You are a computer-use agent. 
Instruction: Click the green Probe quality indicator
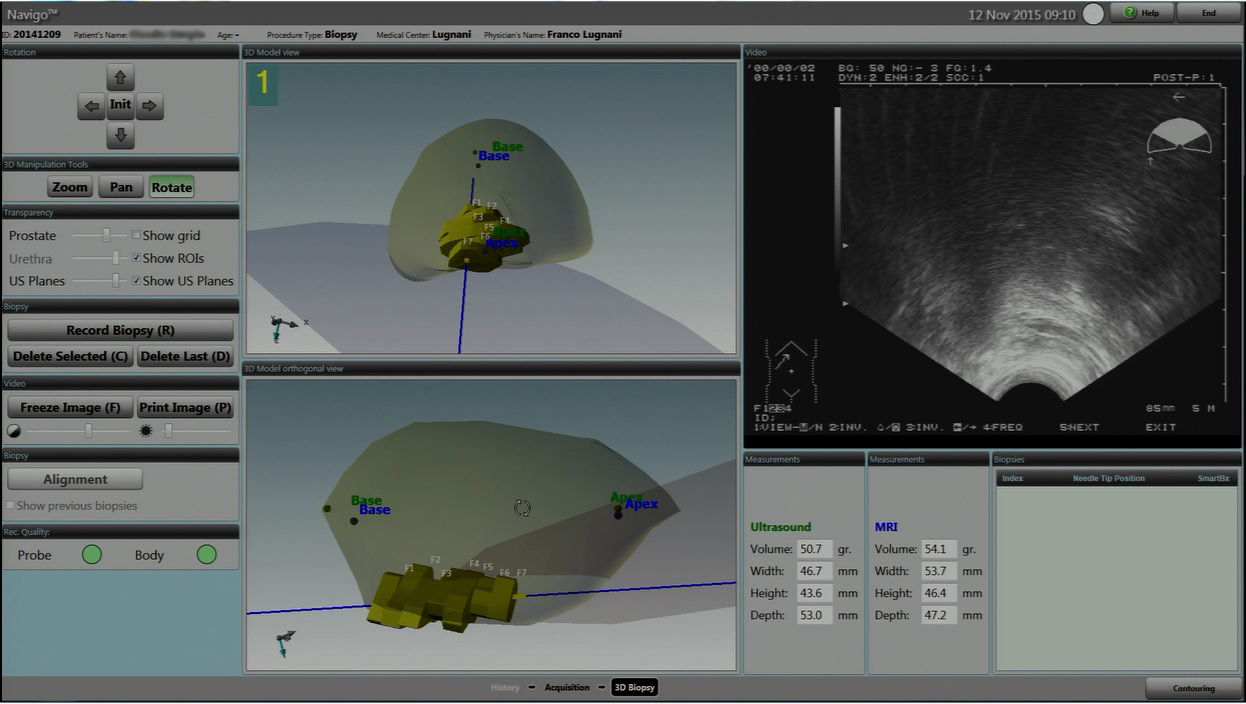coord(91,554)
